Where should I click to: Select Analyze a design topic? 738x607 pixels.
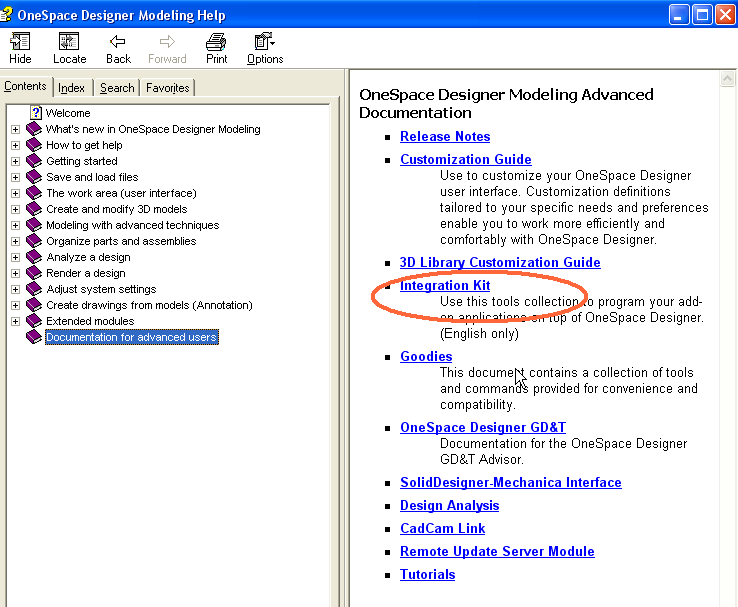click(88, 257)
